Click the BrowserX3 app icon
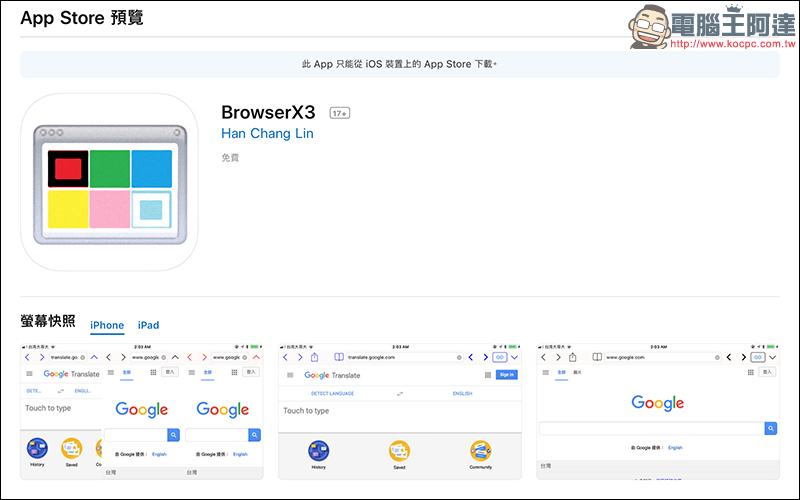 109,182
